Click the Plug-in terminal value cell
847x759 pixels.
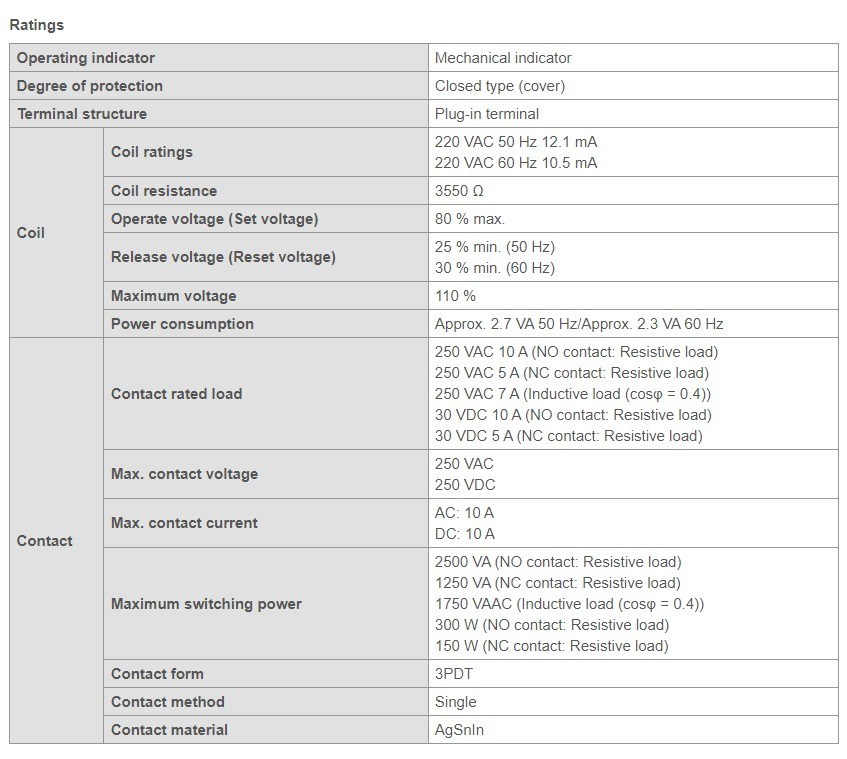[x=487, y=114]
